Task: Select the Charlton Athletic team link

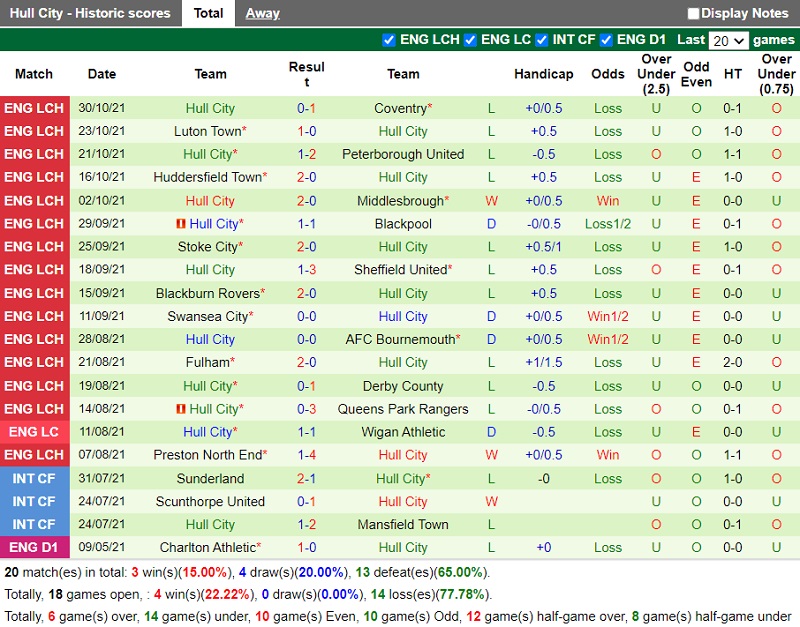Action: [x=207, y=547]
